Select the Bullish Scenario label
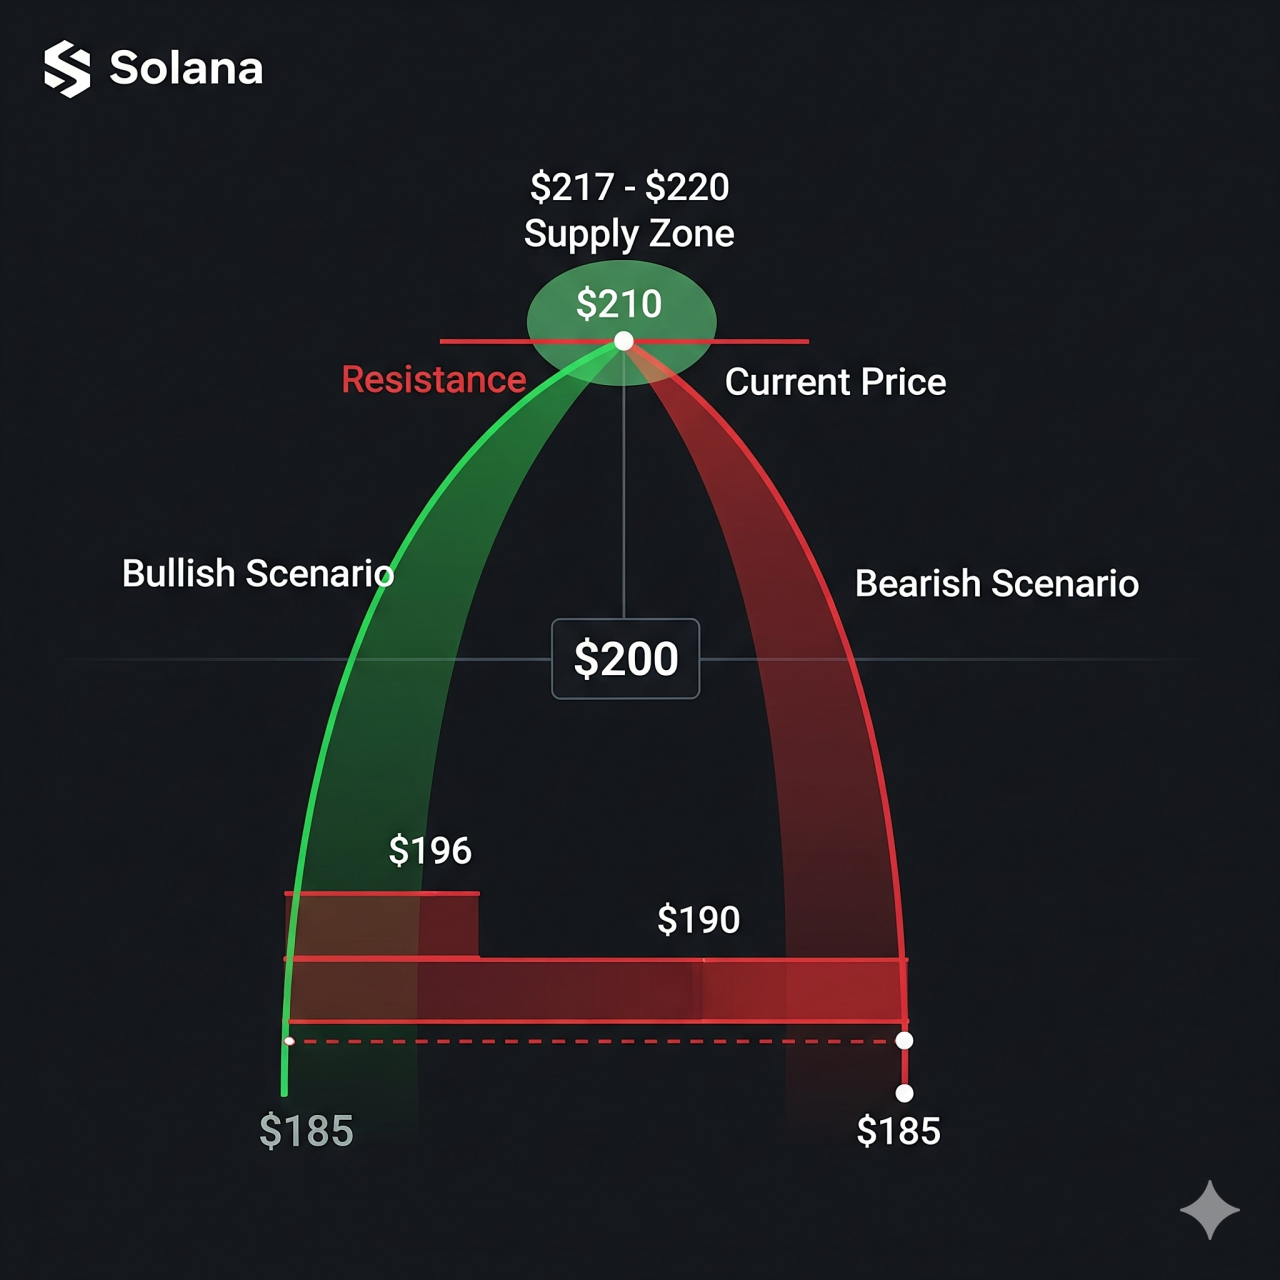1280x1280 pixels. [x=258, y=574]
